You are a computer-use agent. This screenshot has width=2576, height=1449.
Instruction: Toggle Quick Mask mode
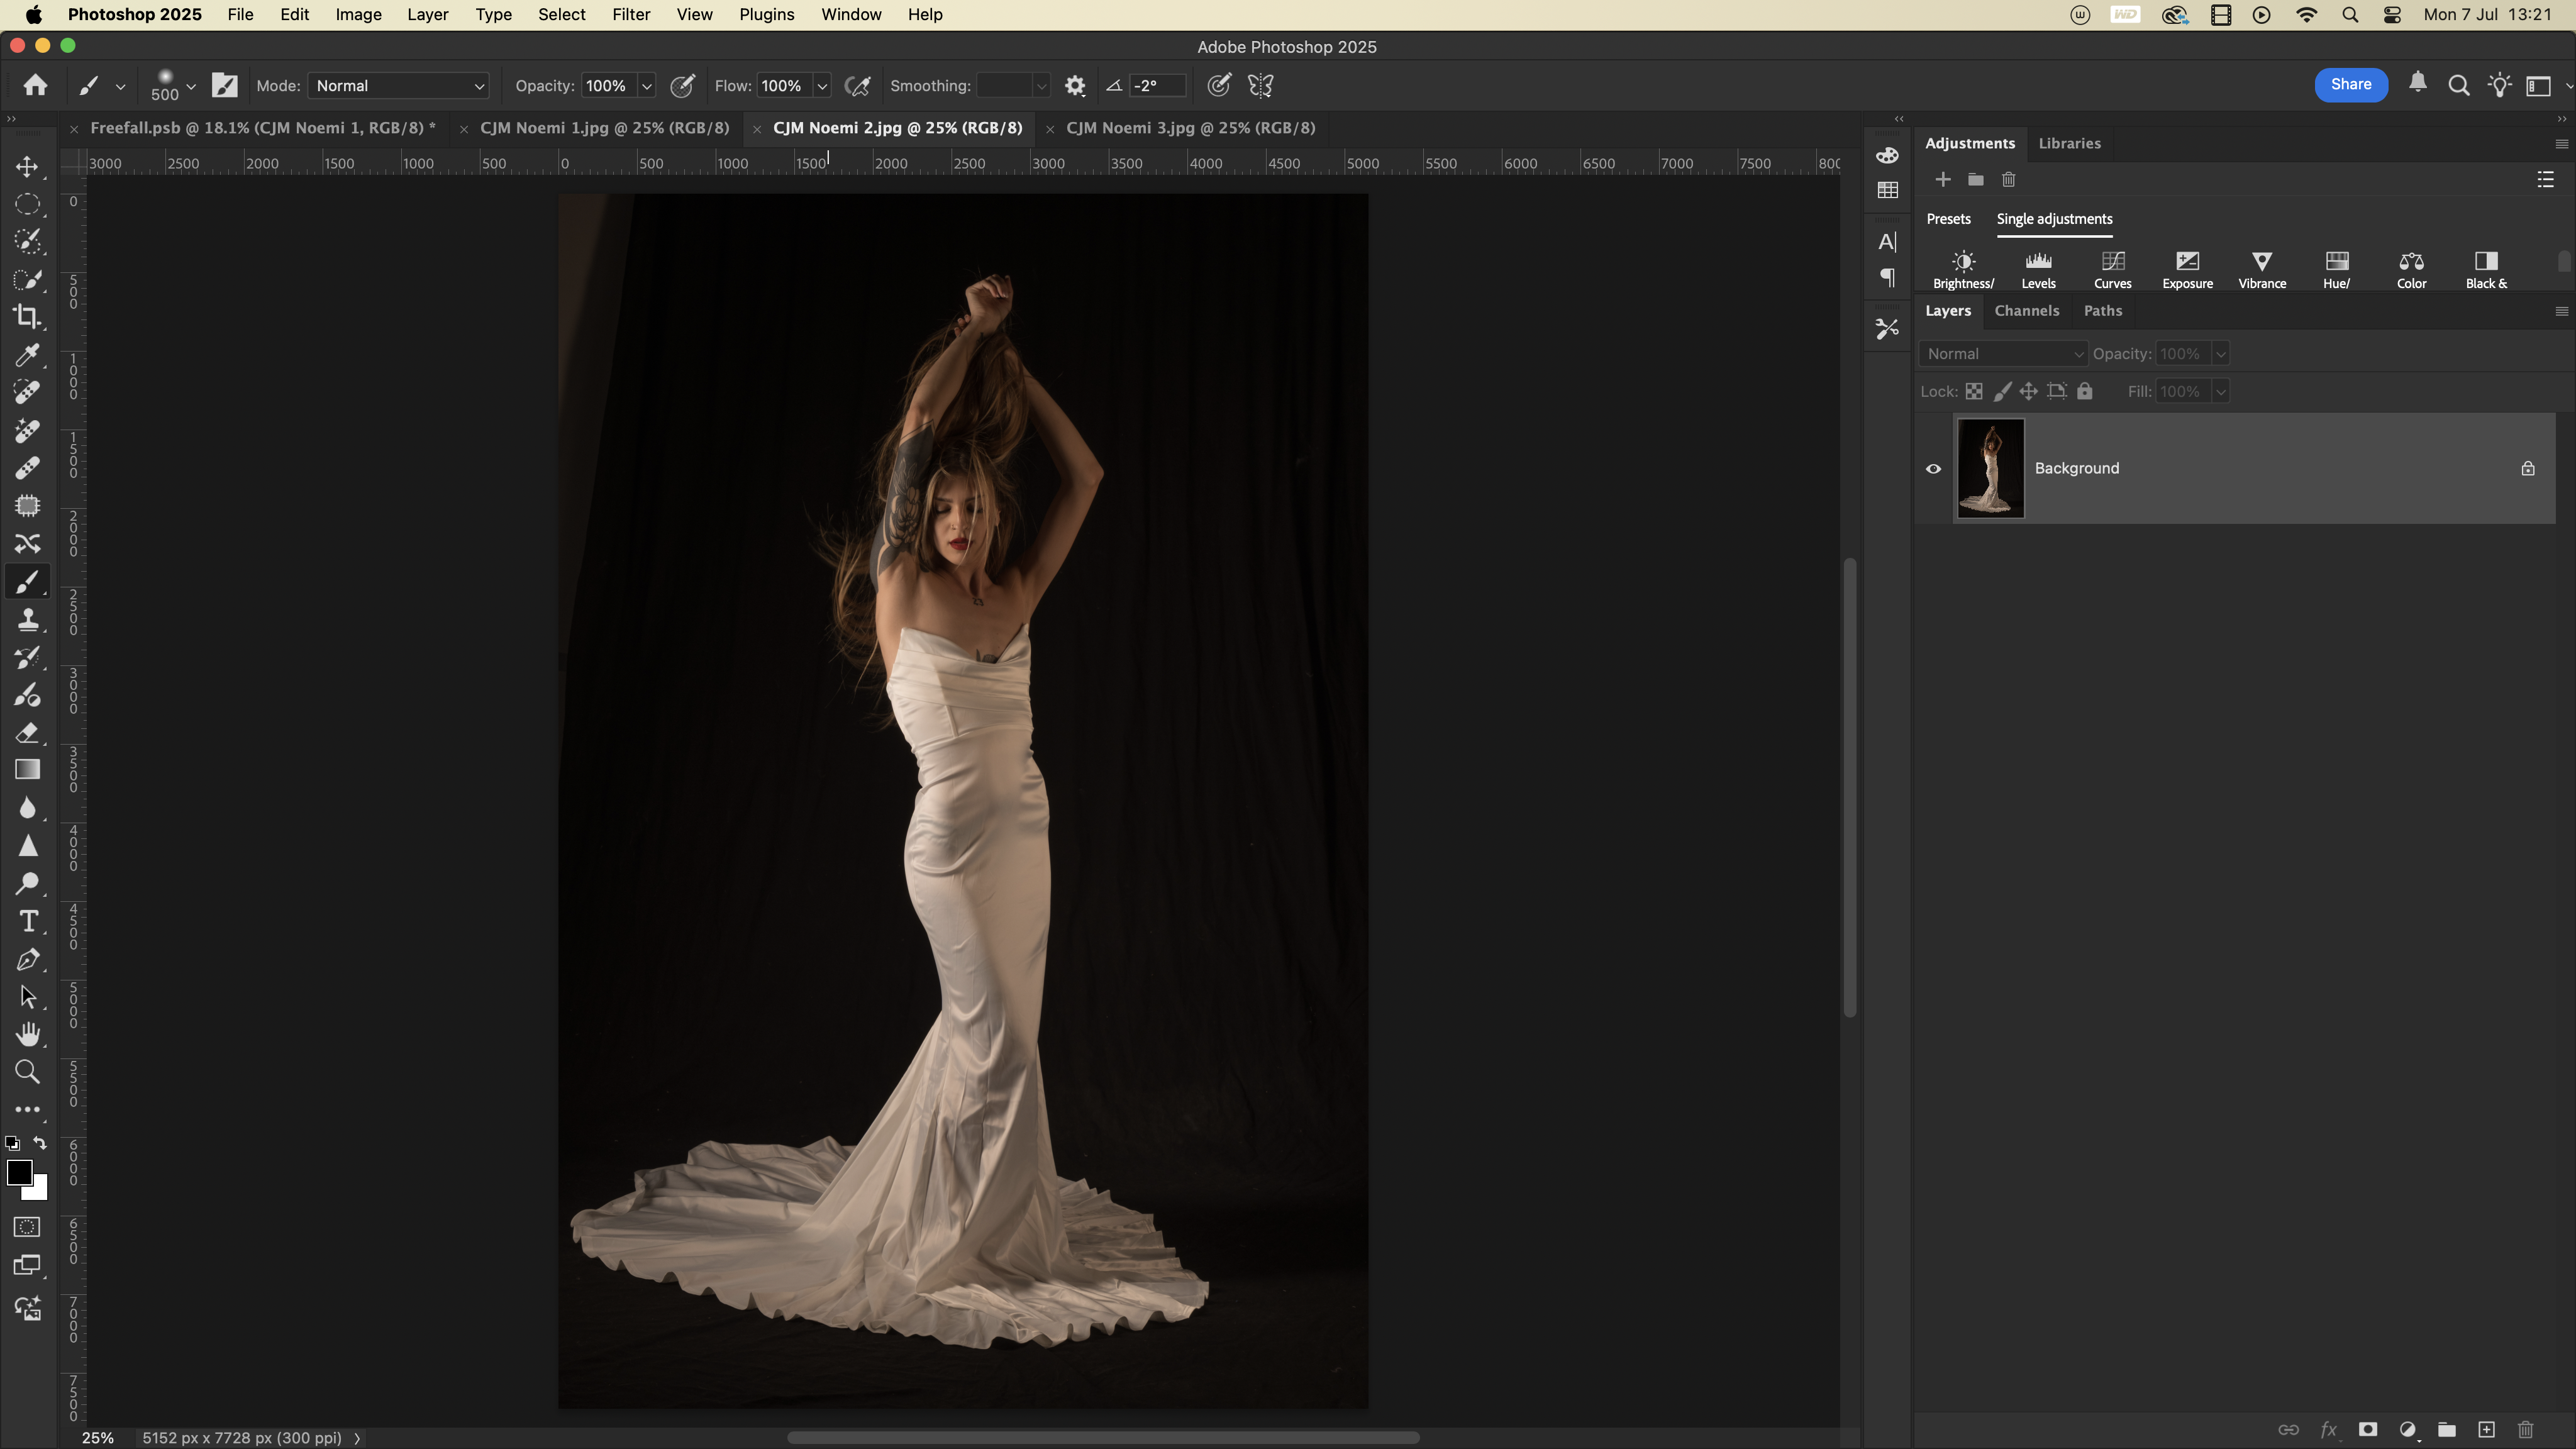(x=27, y=1227)
